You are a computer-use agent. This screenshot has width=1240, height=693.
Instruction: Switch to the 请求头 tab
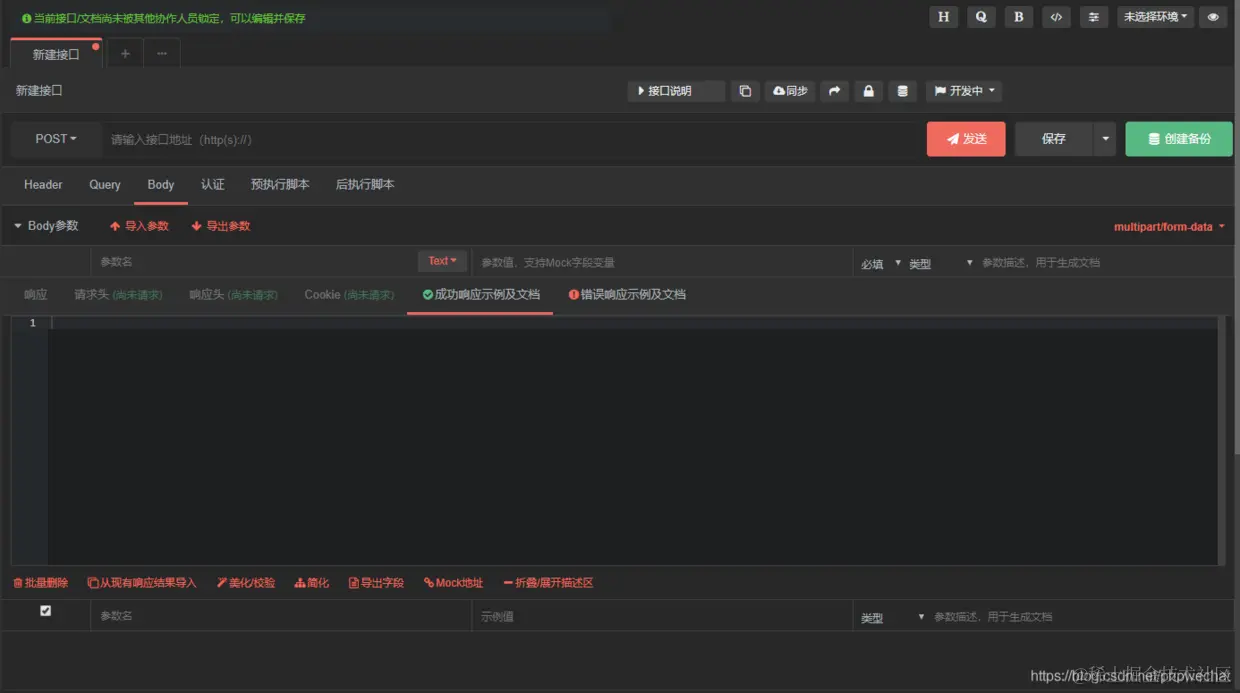118,295
